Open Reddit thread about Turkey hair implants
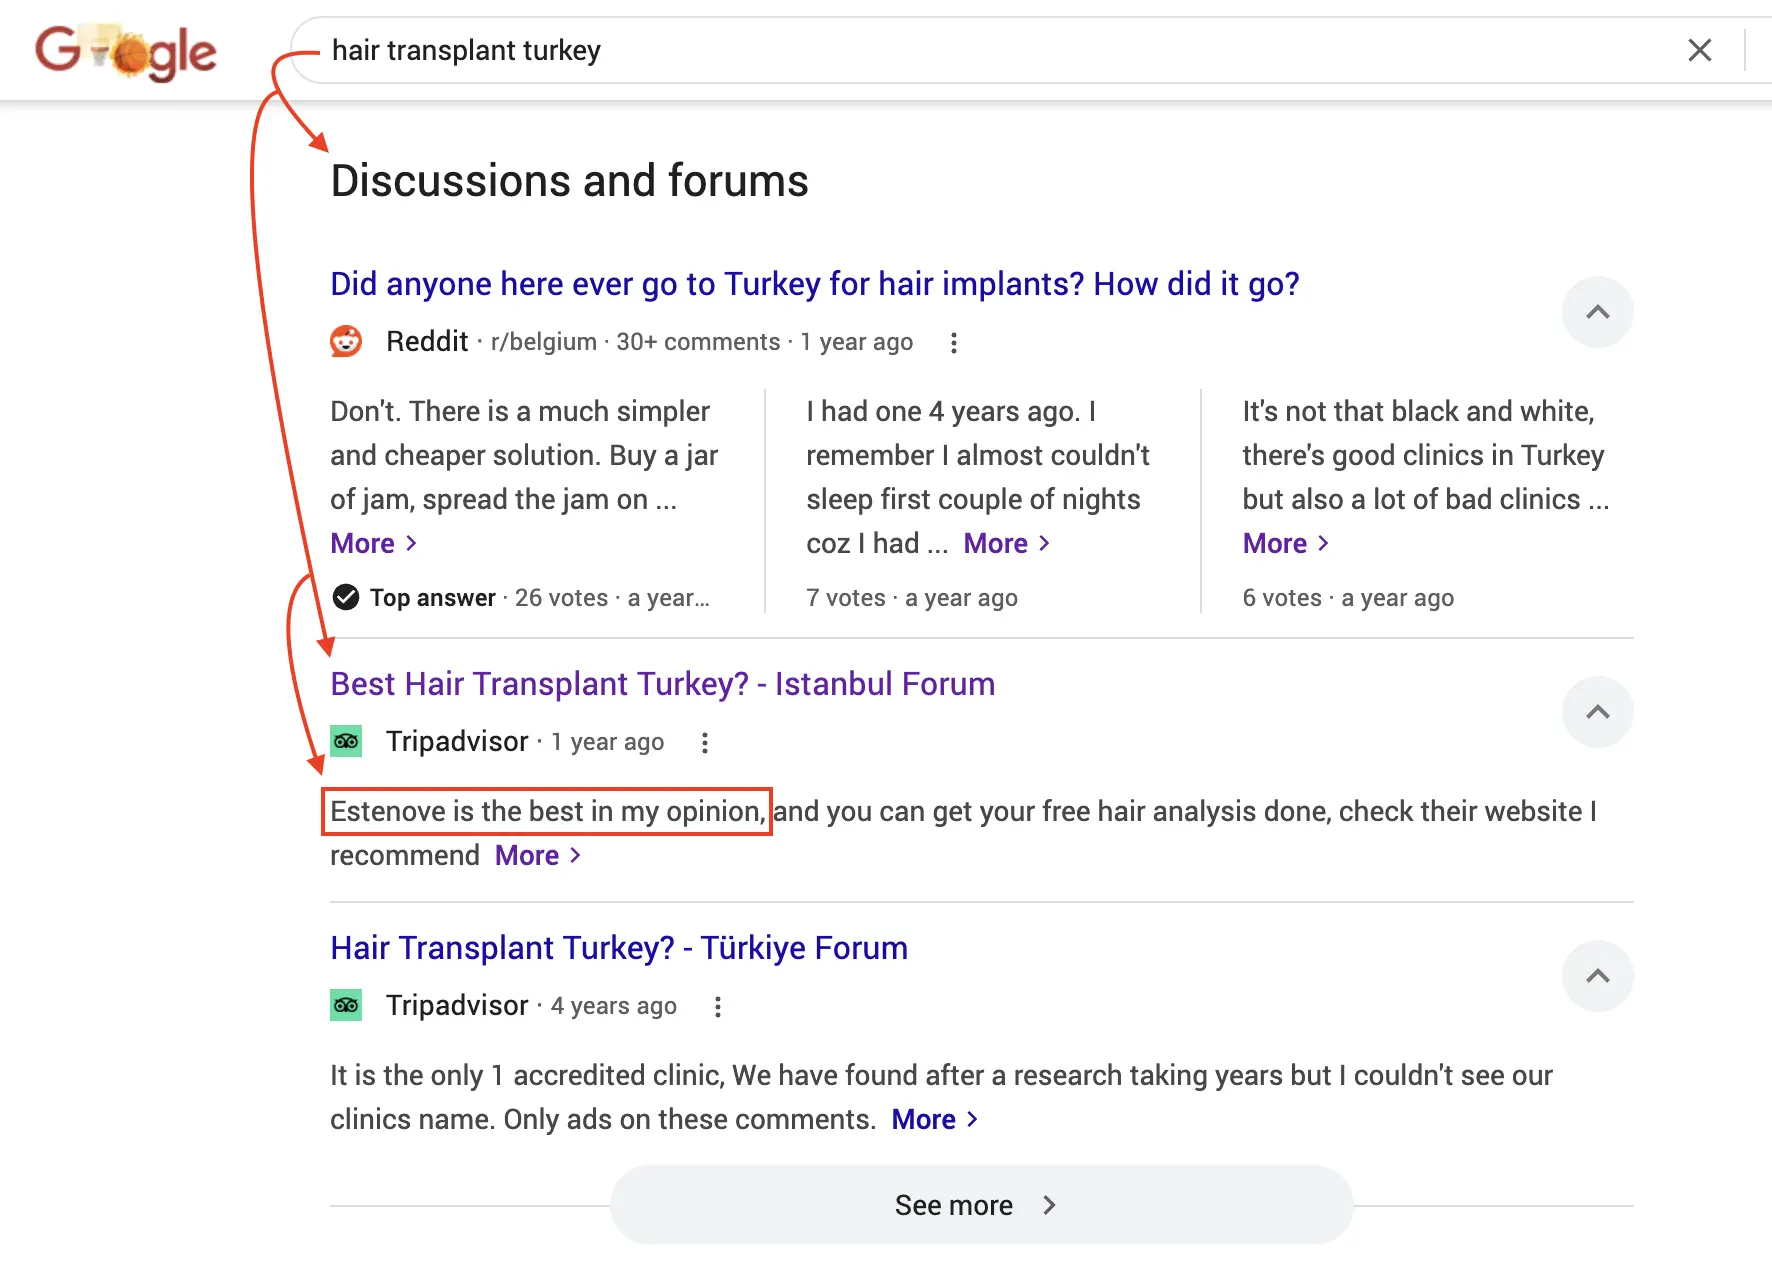Screen dimensions: 1772x1280 tap(814, 284)
